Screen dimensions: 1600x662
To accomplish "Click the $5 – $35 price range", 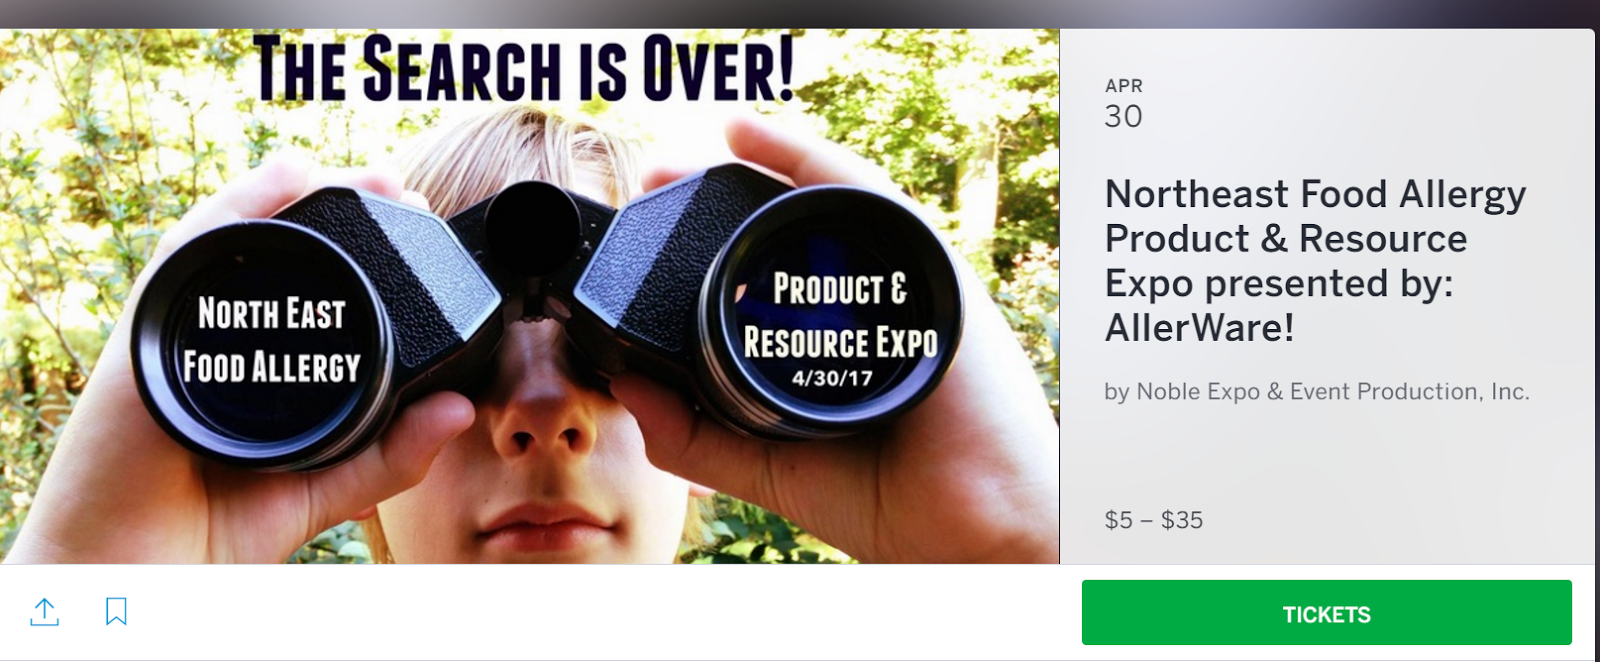I will 1154,520.
